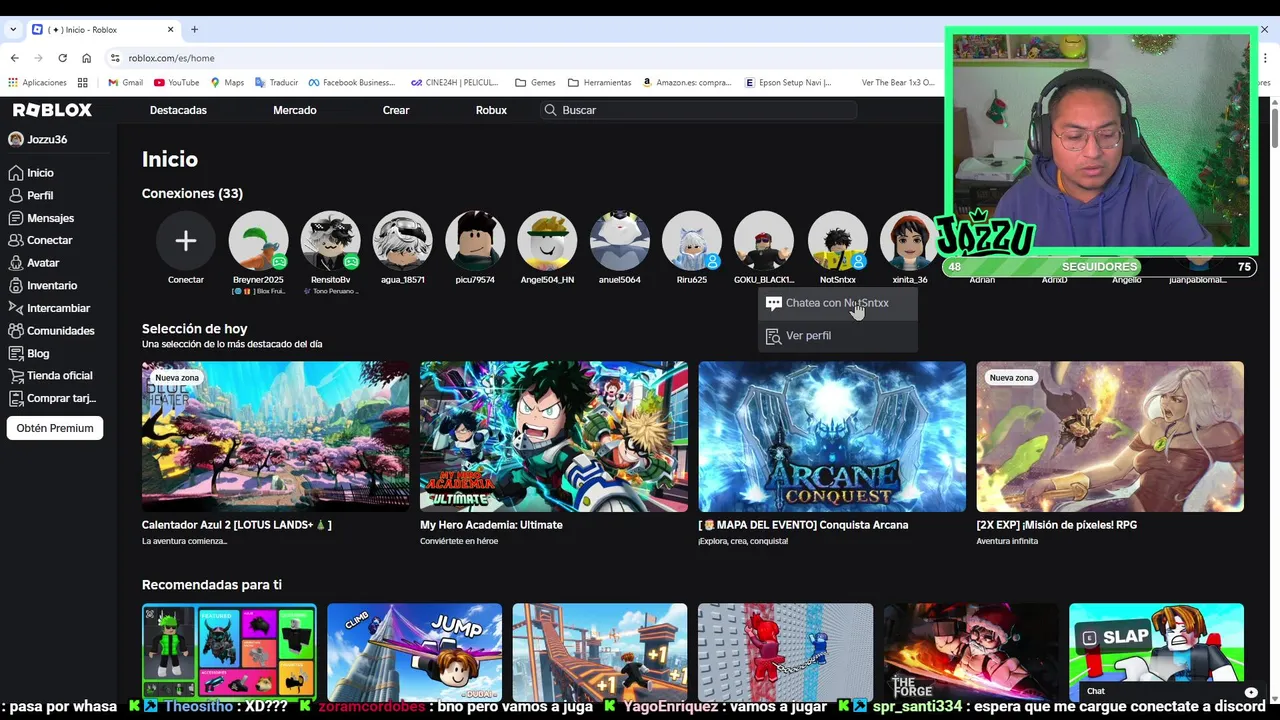Open the Mercado top menu
Viewport: 1280px width, 720px height.
tap(295, 110)
